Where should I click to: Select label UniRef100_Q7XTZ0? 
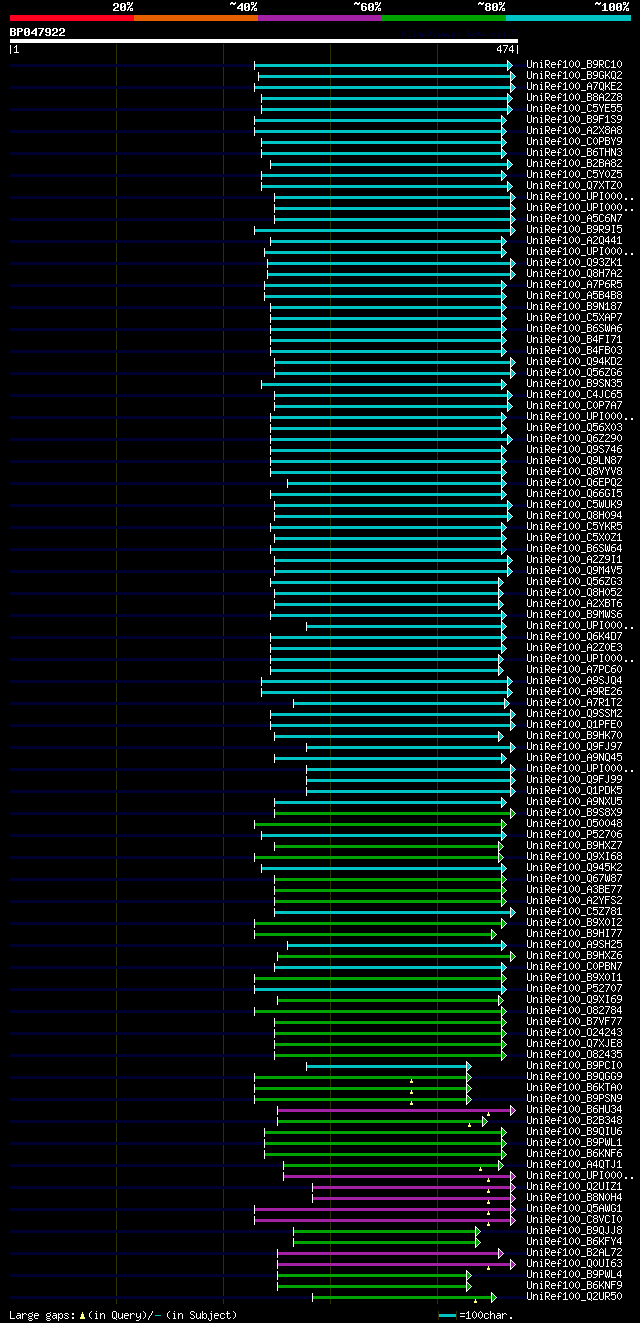(x=574, y=186)
